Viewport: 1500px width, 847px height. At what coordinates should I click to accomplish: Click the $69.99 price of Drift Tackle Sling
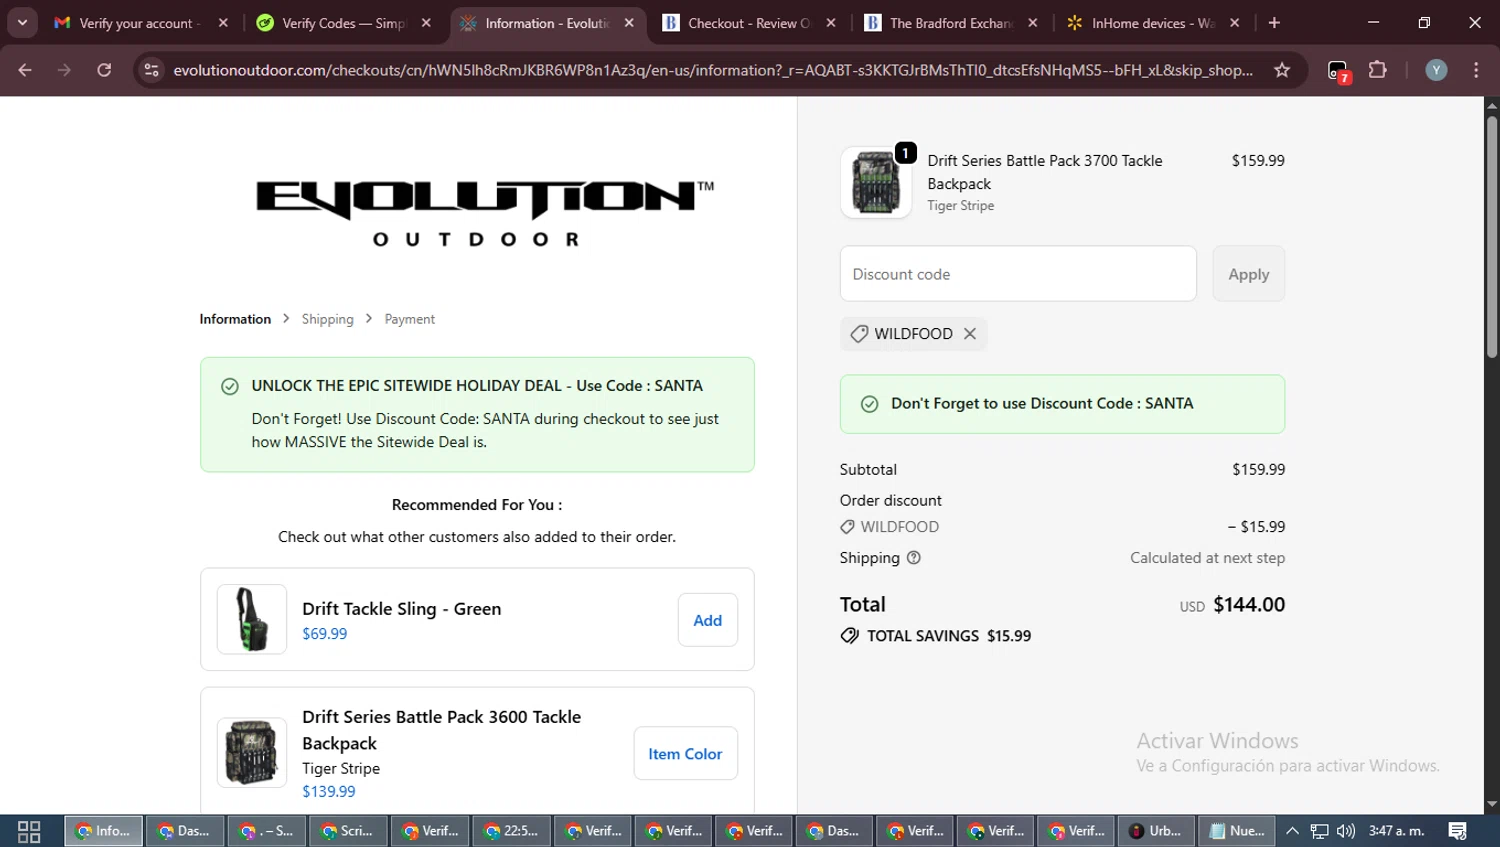tap(325, 634)
